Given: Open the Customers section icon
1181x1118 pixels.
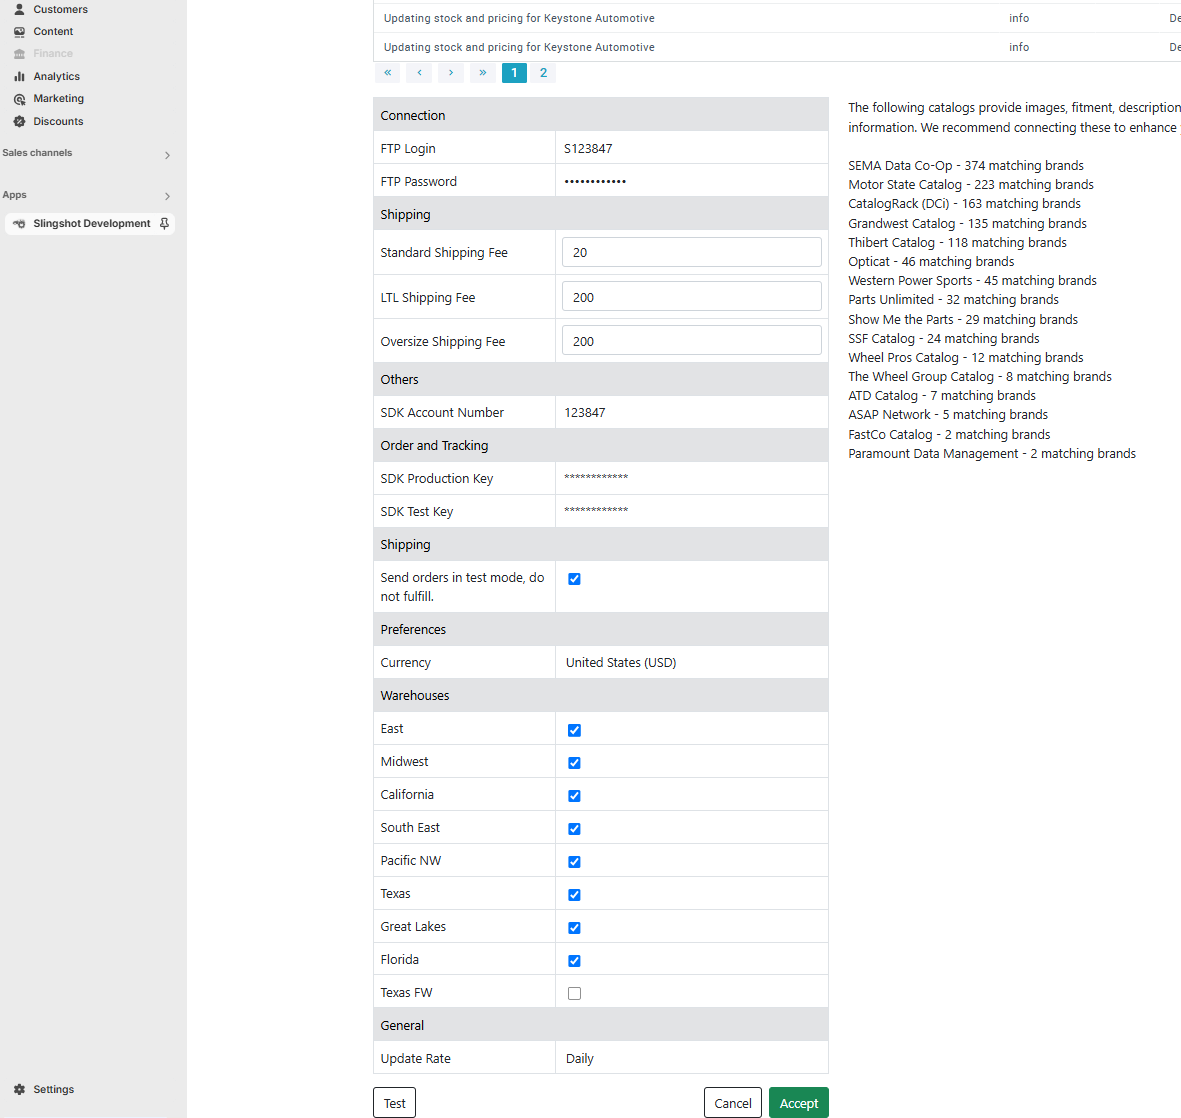Looking at the screenshot, I should [20, 9].
